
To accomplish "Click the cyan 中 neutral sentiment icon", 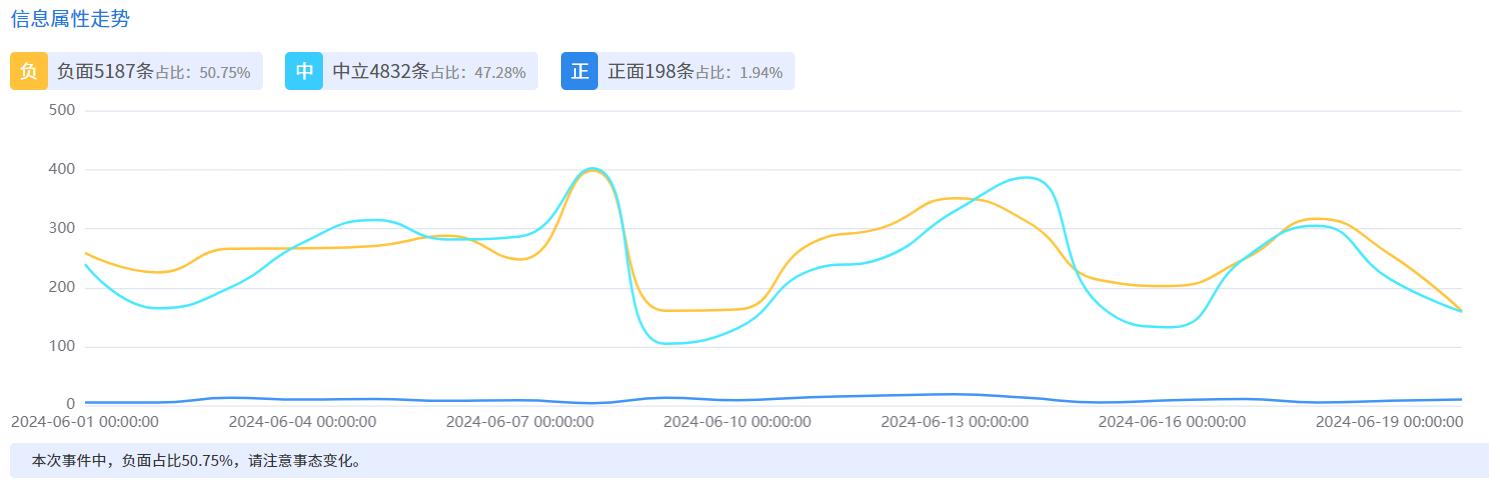I will (x=304, y=71).
